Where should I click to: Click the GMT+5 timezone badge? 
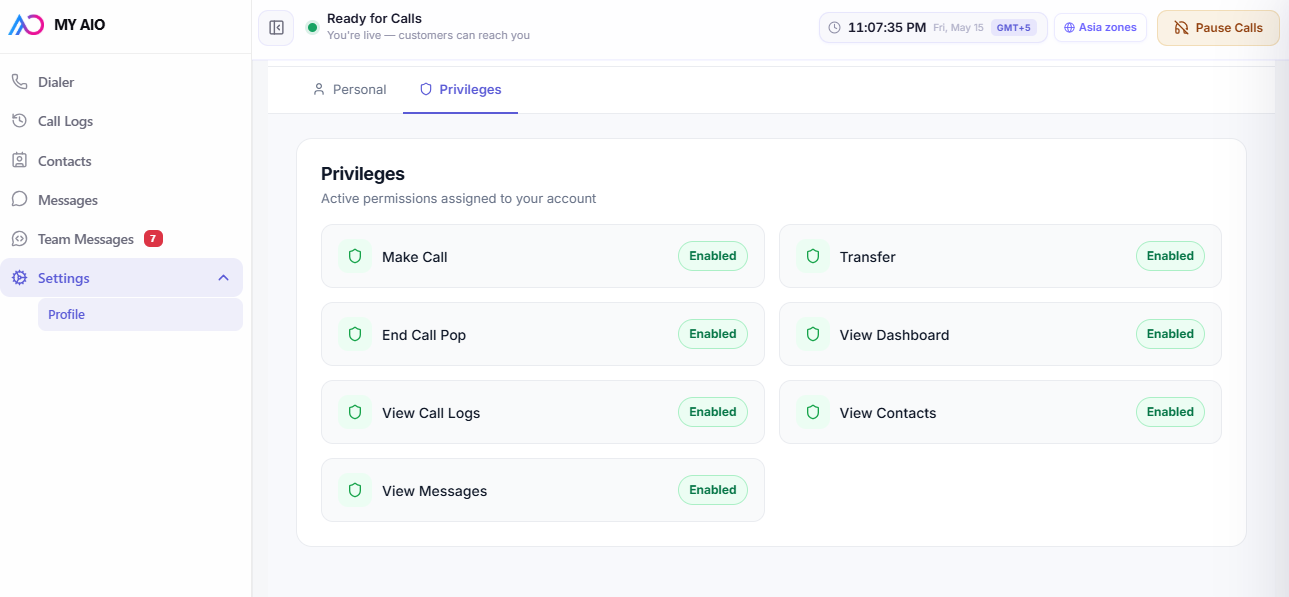[1013, 28]
